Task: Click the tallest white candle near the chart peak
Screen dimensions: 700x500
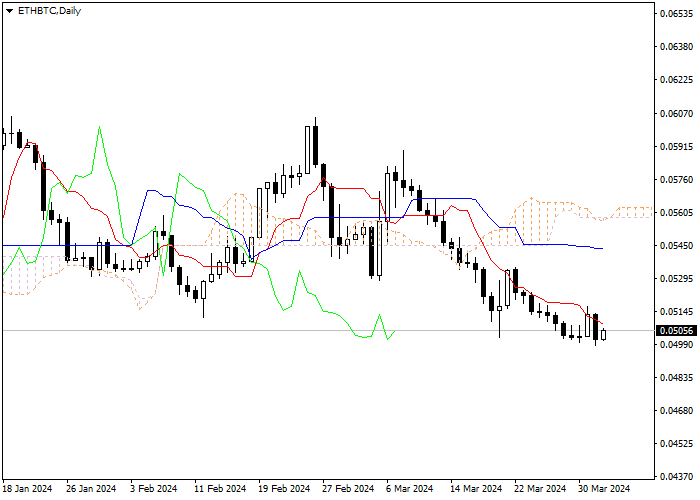Action: [308, 150]
